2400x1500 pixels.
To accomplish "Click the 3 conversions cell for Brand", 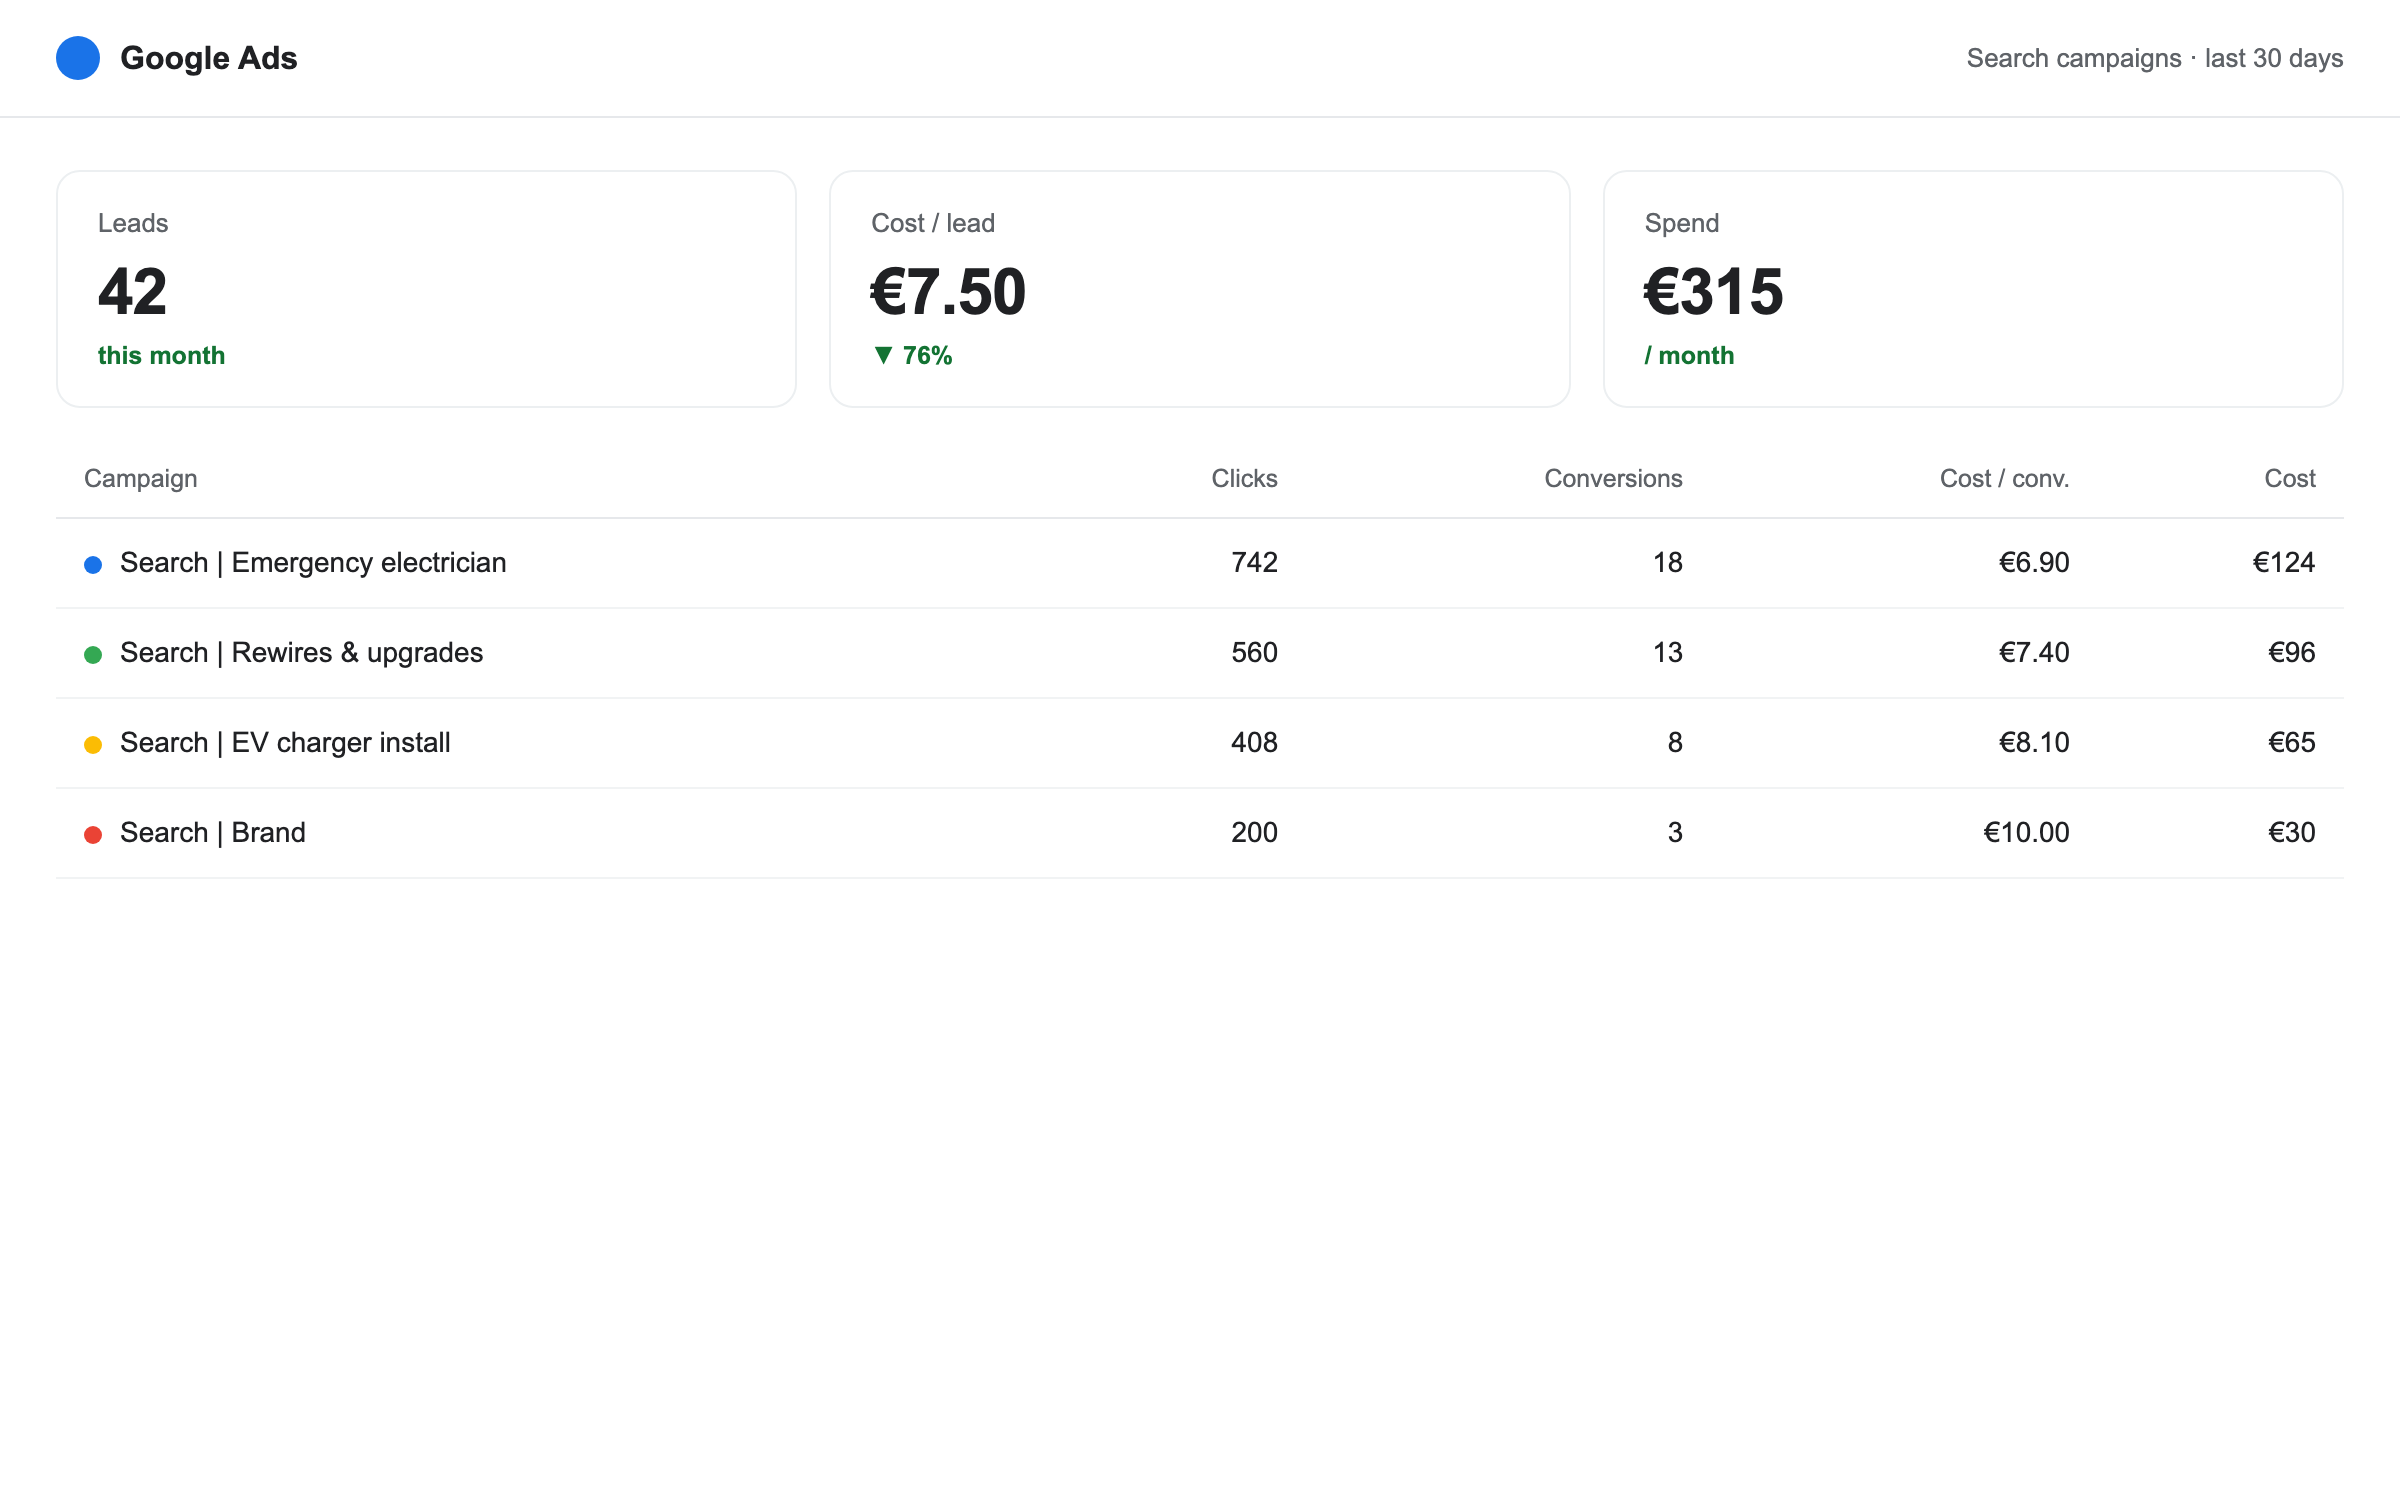I will click(1675, 833).
